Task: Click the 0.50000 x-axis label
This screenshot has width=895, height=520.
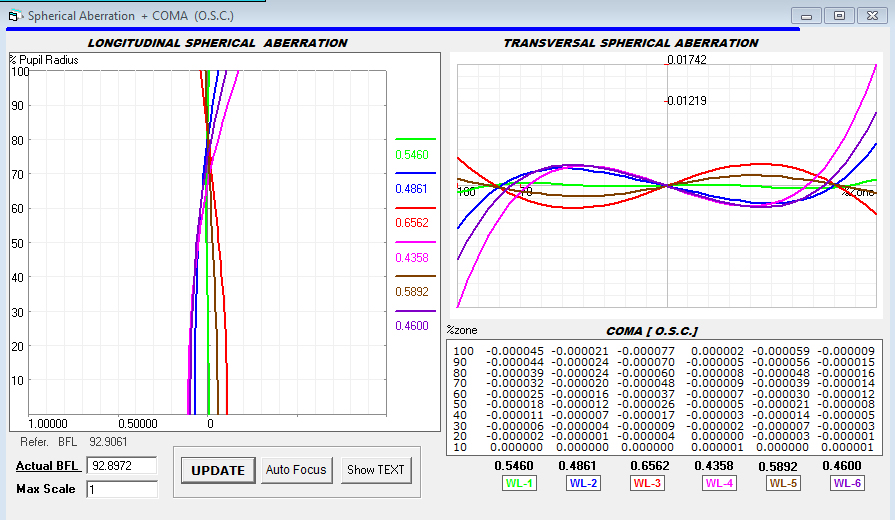Action: (138, 424)
